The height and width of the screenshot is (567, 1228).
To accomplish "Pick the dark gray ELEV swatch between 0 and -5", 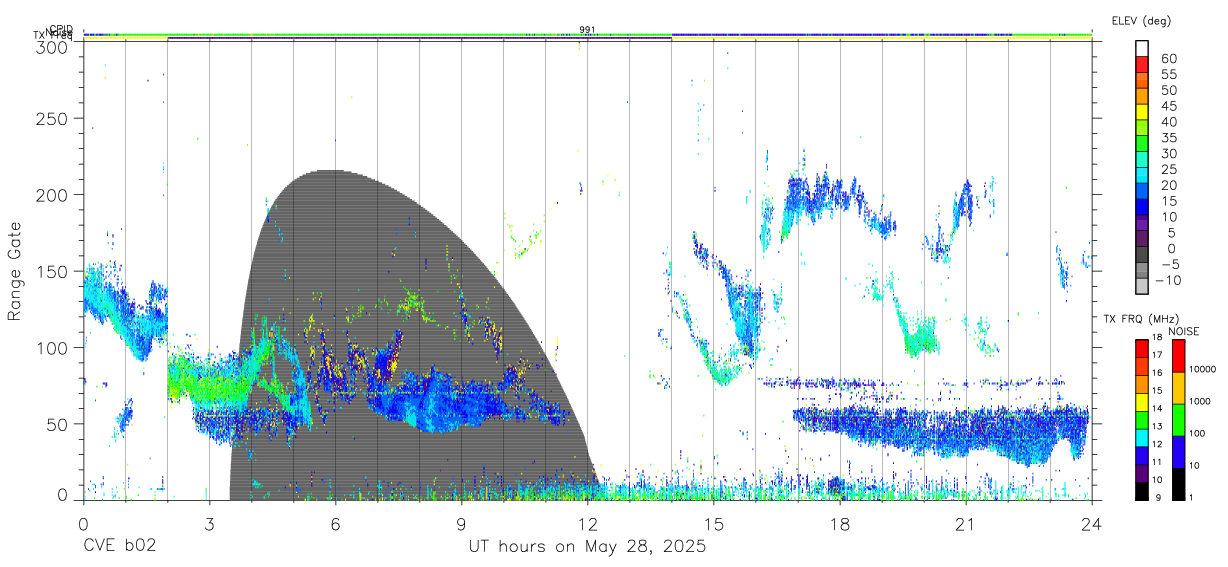I will pyautogui.click(x=1141, y=256).
